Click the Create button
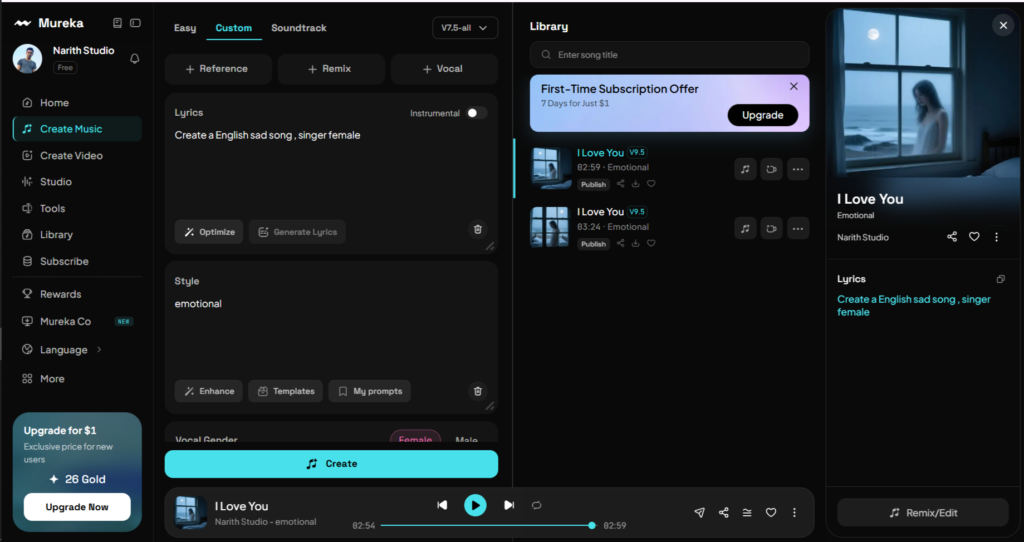Screen dimensions: 1024x542 (331, 464)
